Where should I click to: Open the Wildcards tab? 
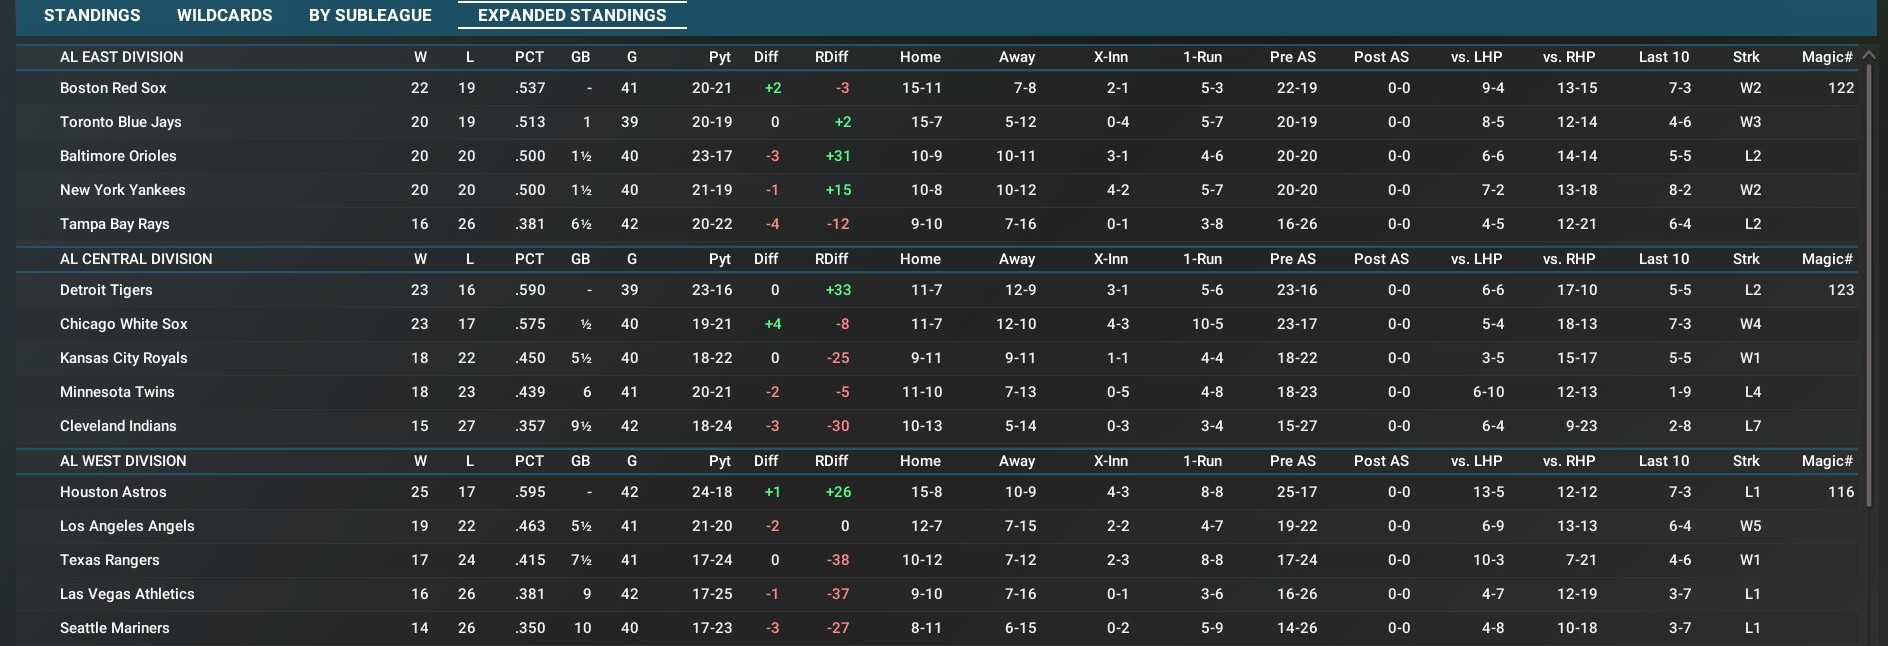(224, 15)
